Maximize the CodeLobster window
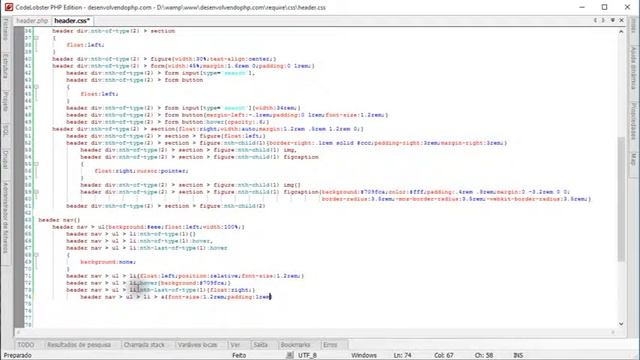 pos(604,7)
